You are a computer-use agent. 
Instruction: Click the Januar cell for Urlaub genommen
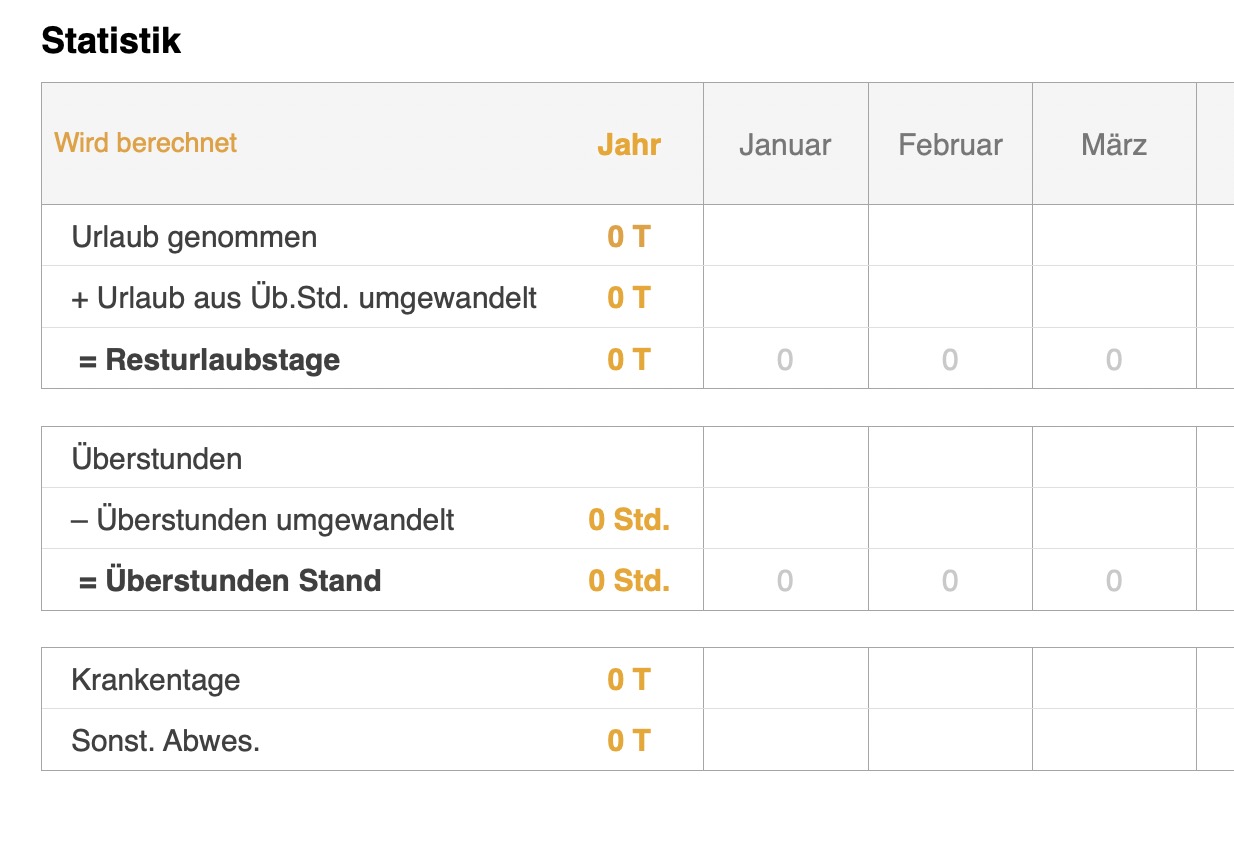[785, 237]
